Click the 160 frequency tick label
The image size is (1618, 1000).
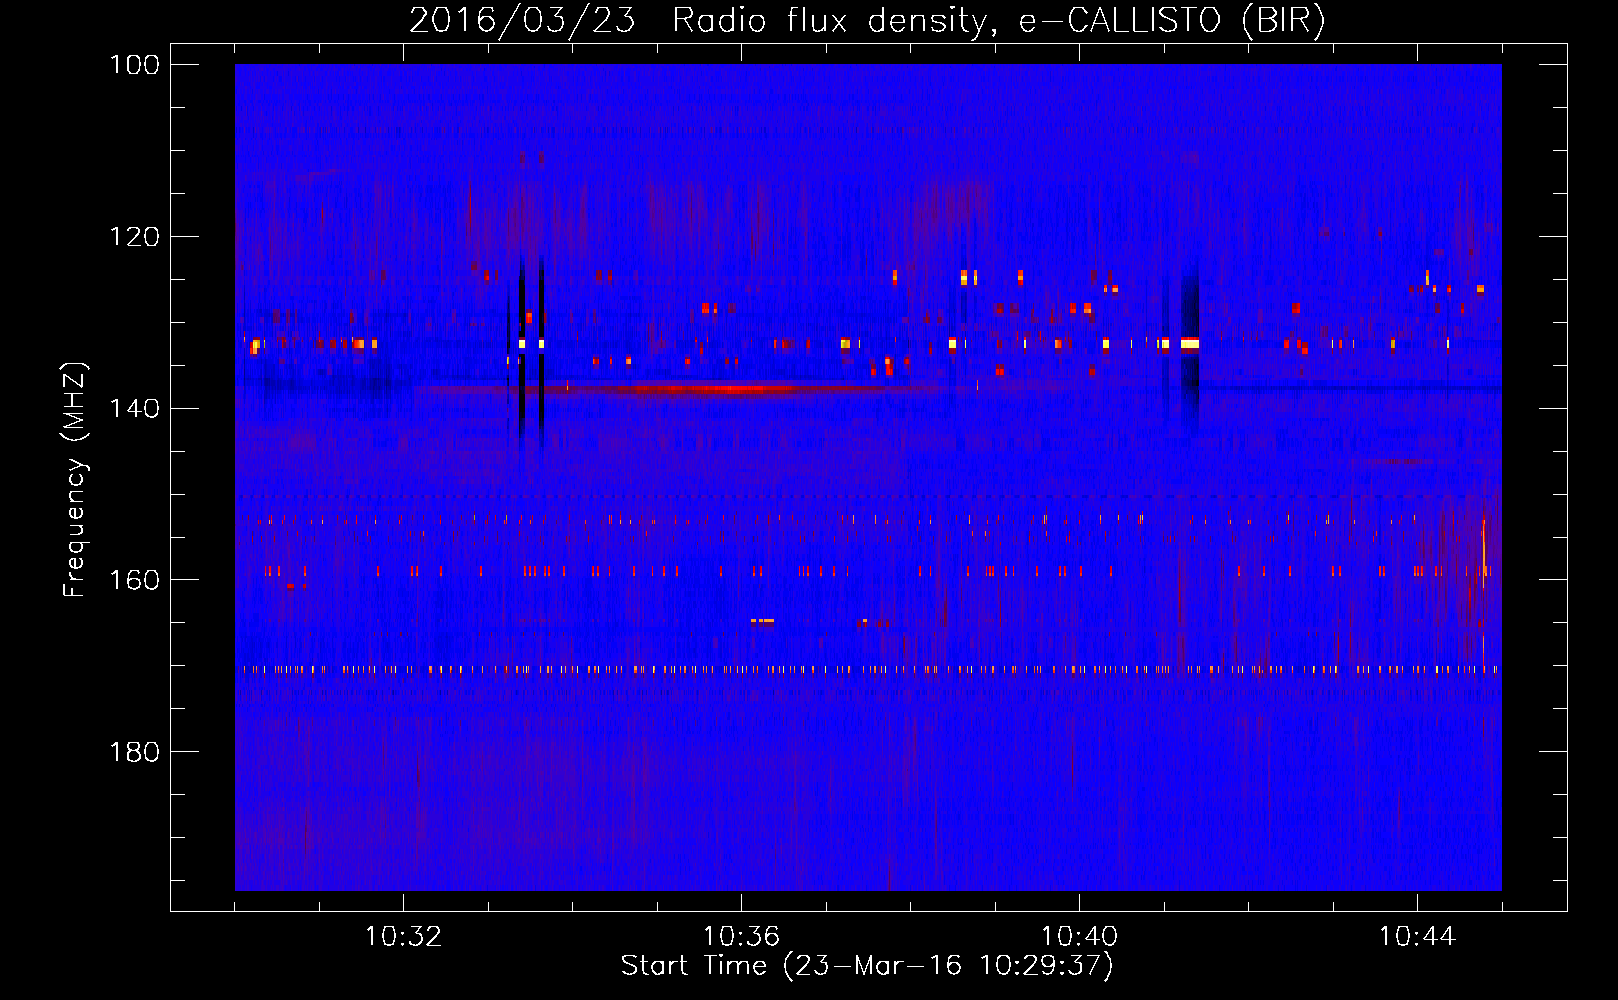(134, 580)
